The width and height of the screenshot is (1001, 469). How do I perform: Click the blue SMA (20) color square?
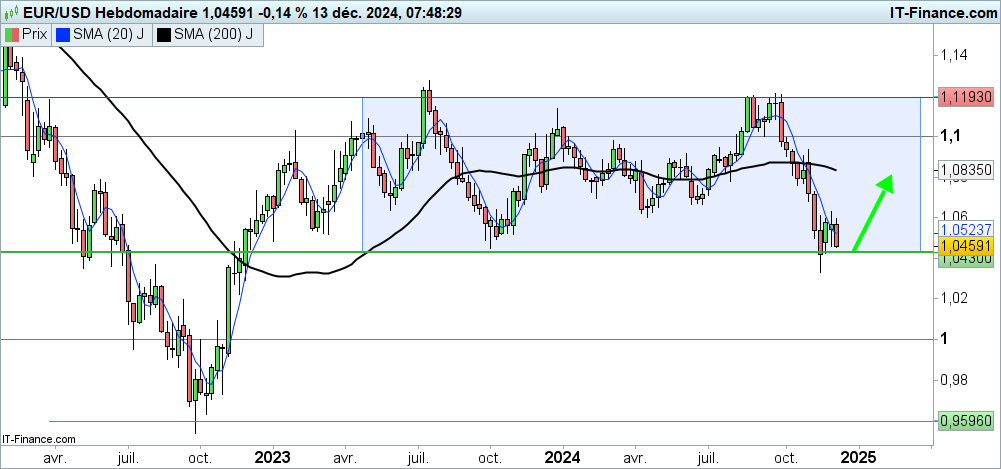point(64,34)
